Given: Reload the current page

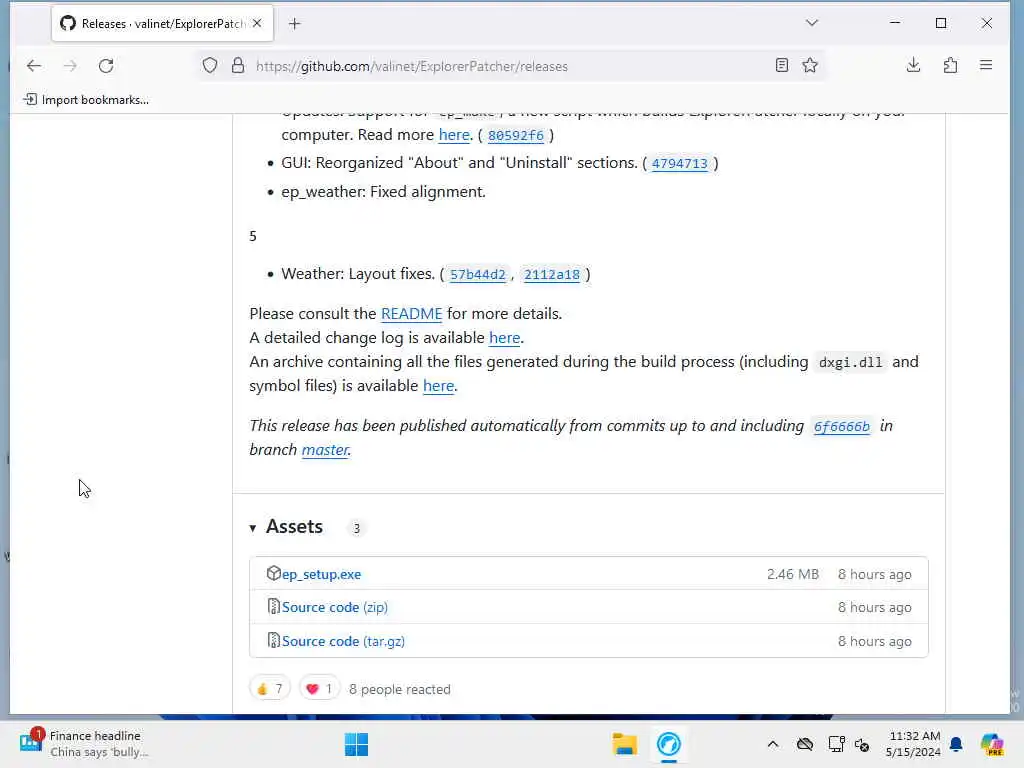Looking at the screenshot, I should [x=106, y=65].
